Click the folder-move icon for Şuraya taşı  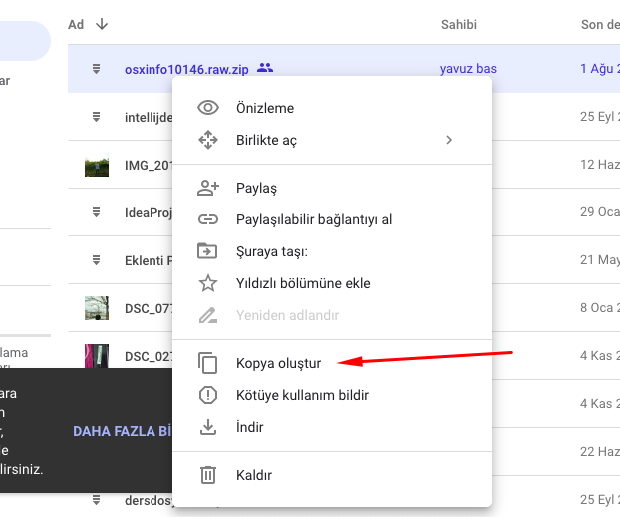[x=208, y=251]
